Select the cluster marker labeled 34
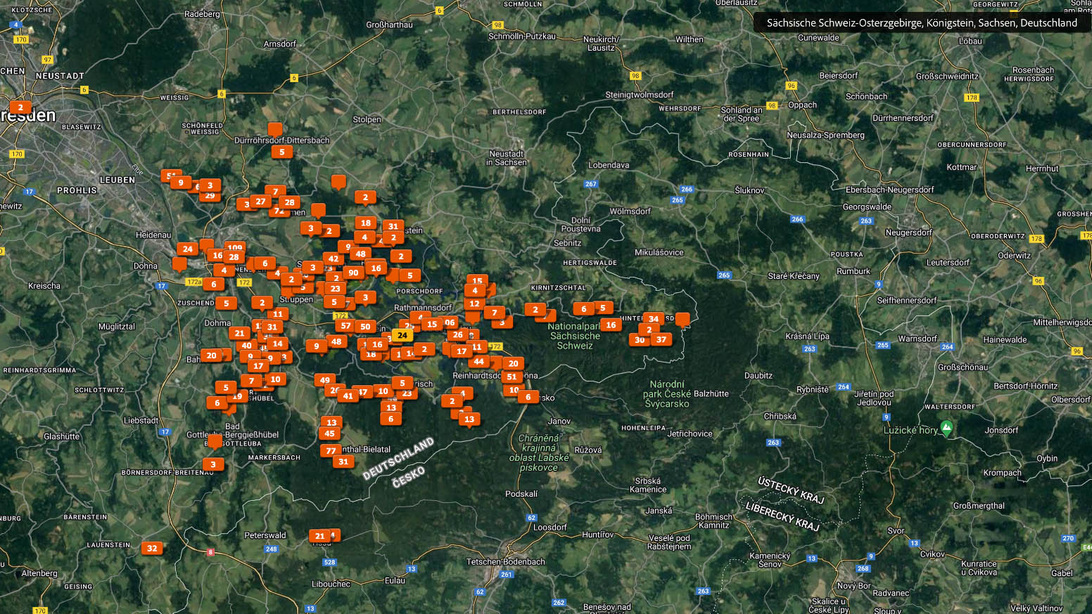 pos(653,320)
